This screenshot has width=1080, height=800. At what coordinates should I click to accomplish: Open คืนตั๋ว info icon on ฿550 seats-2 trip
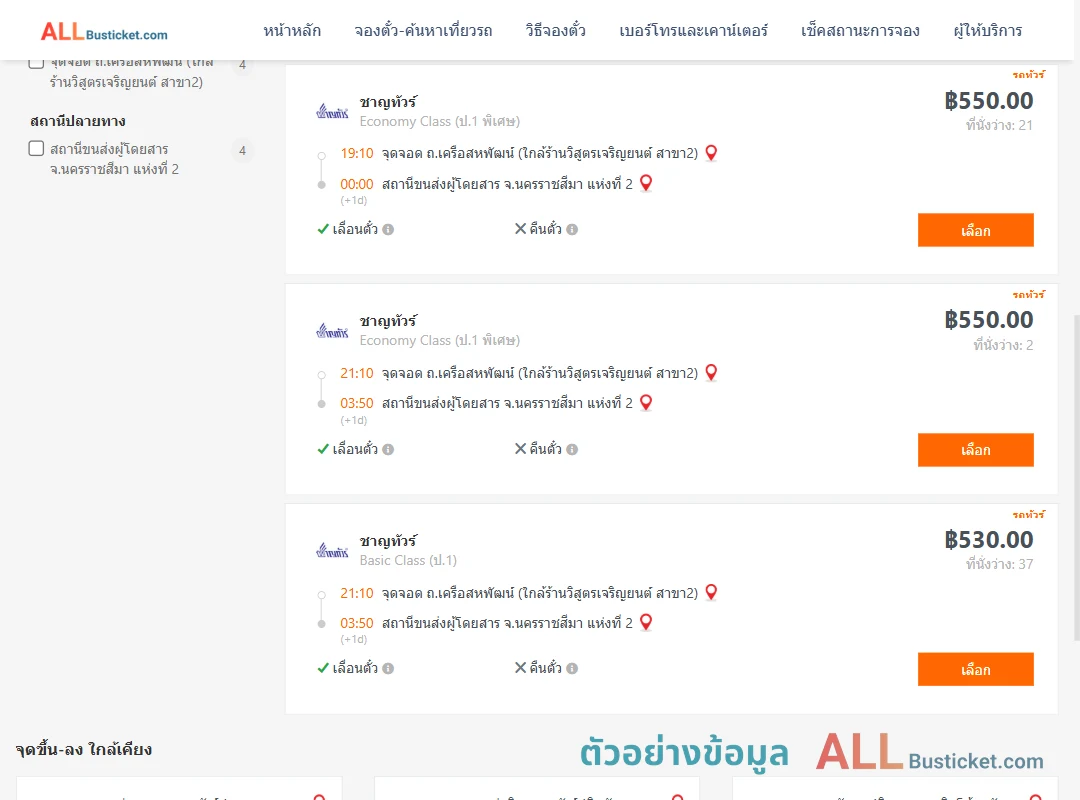(572, 449)
